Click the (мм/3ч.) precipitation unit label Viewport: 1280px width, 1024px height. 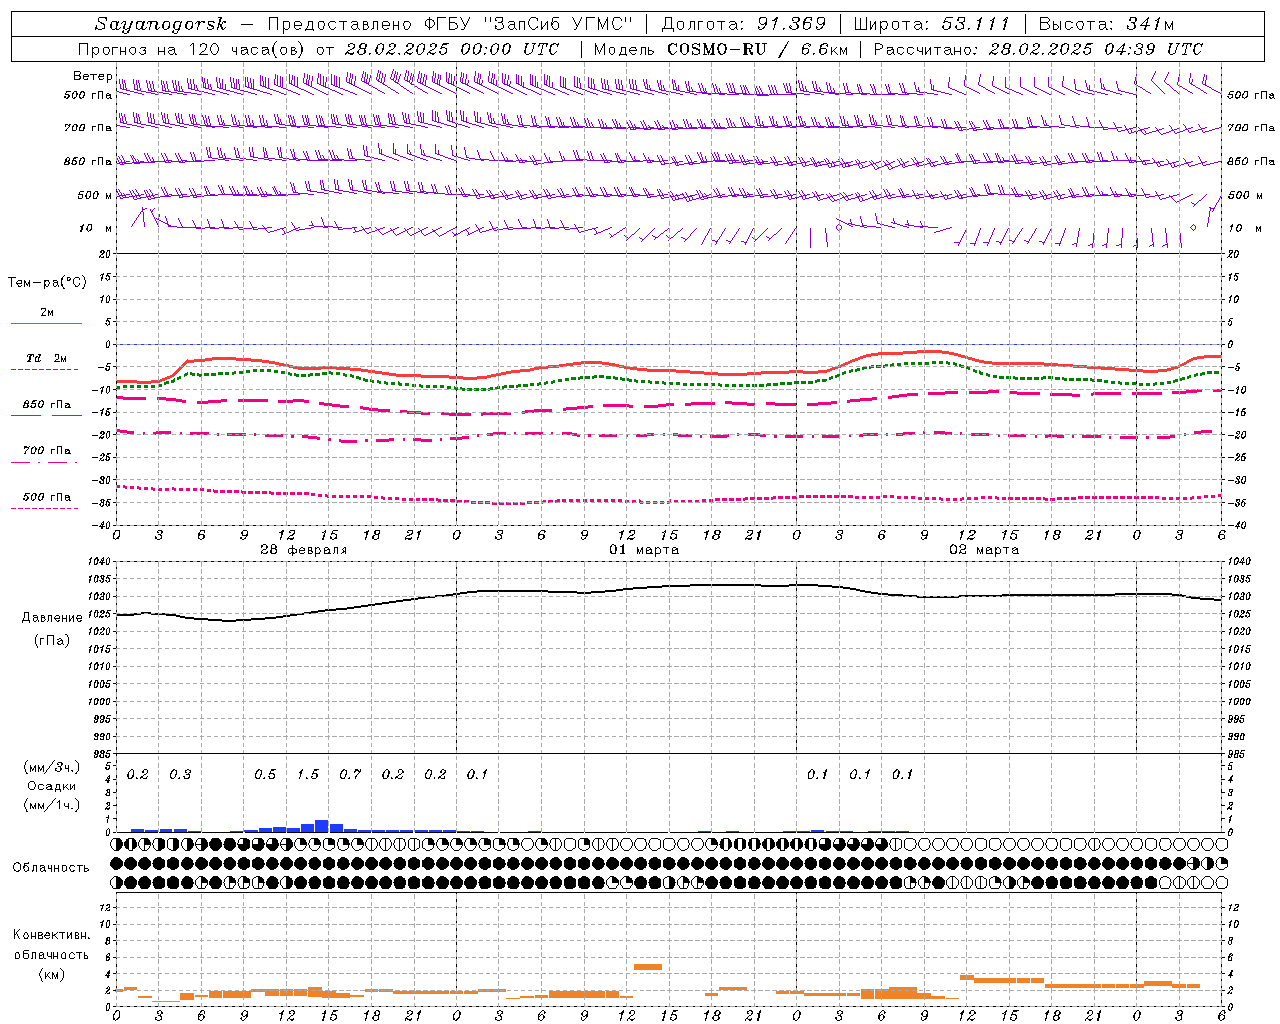pyautogui.click(x=52, y=767)
